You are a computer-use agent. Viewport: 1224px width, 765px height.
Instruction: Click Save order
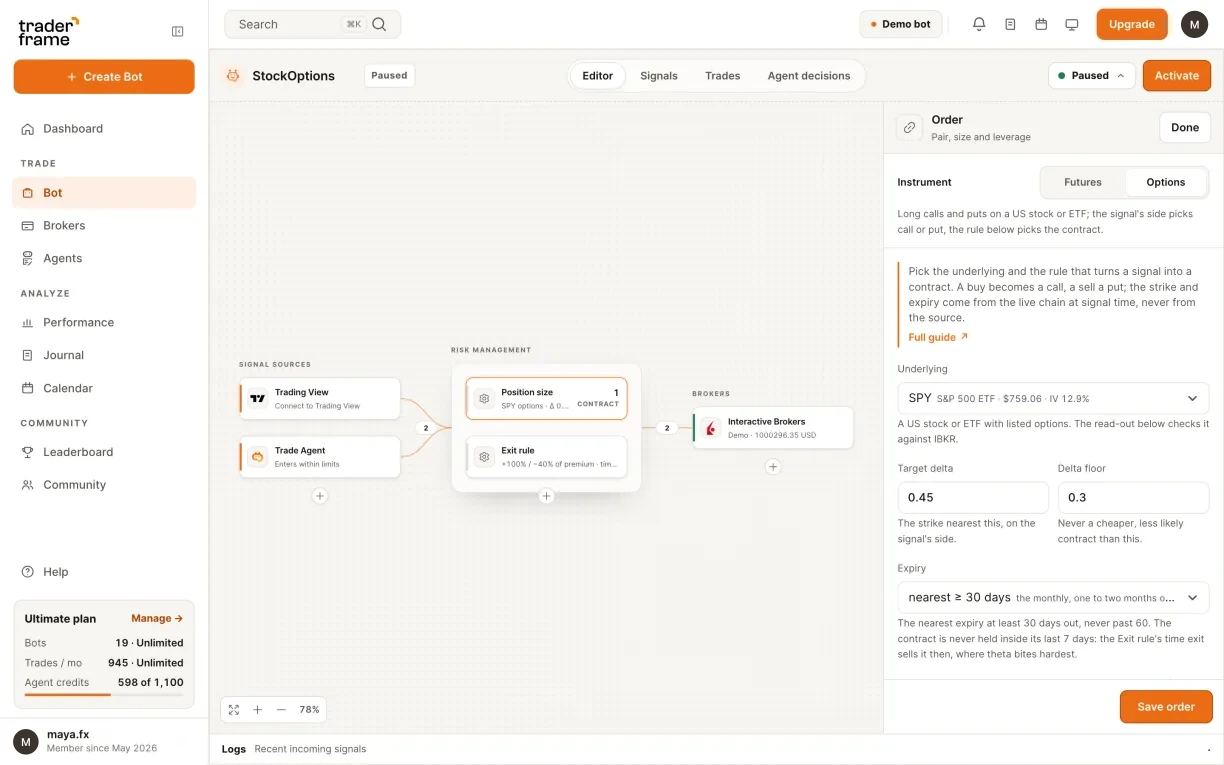pyautogui.click(x=1166, y=706)
